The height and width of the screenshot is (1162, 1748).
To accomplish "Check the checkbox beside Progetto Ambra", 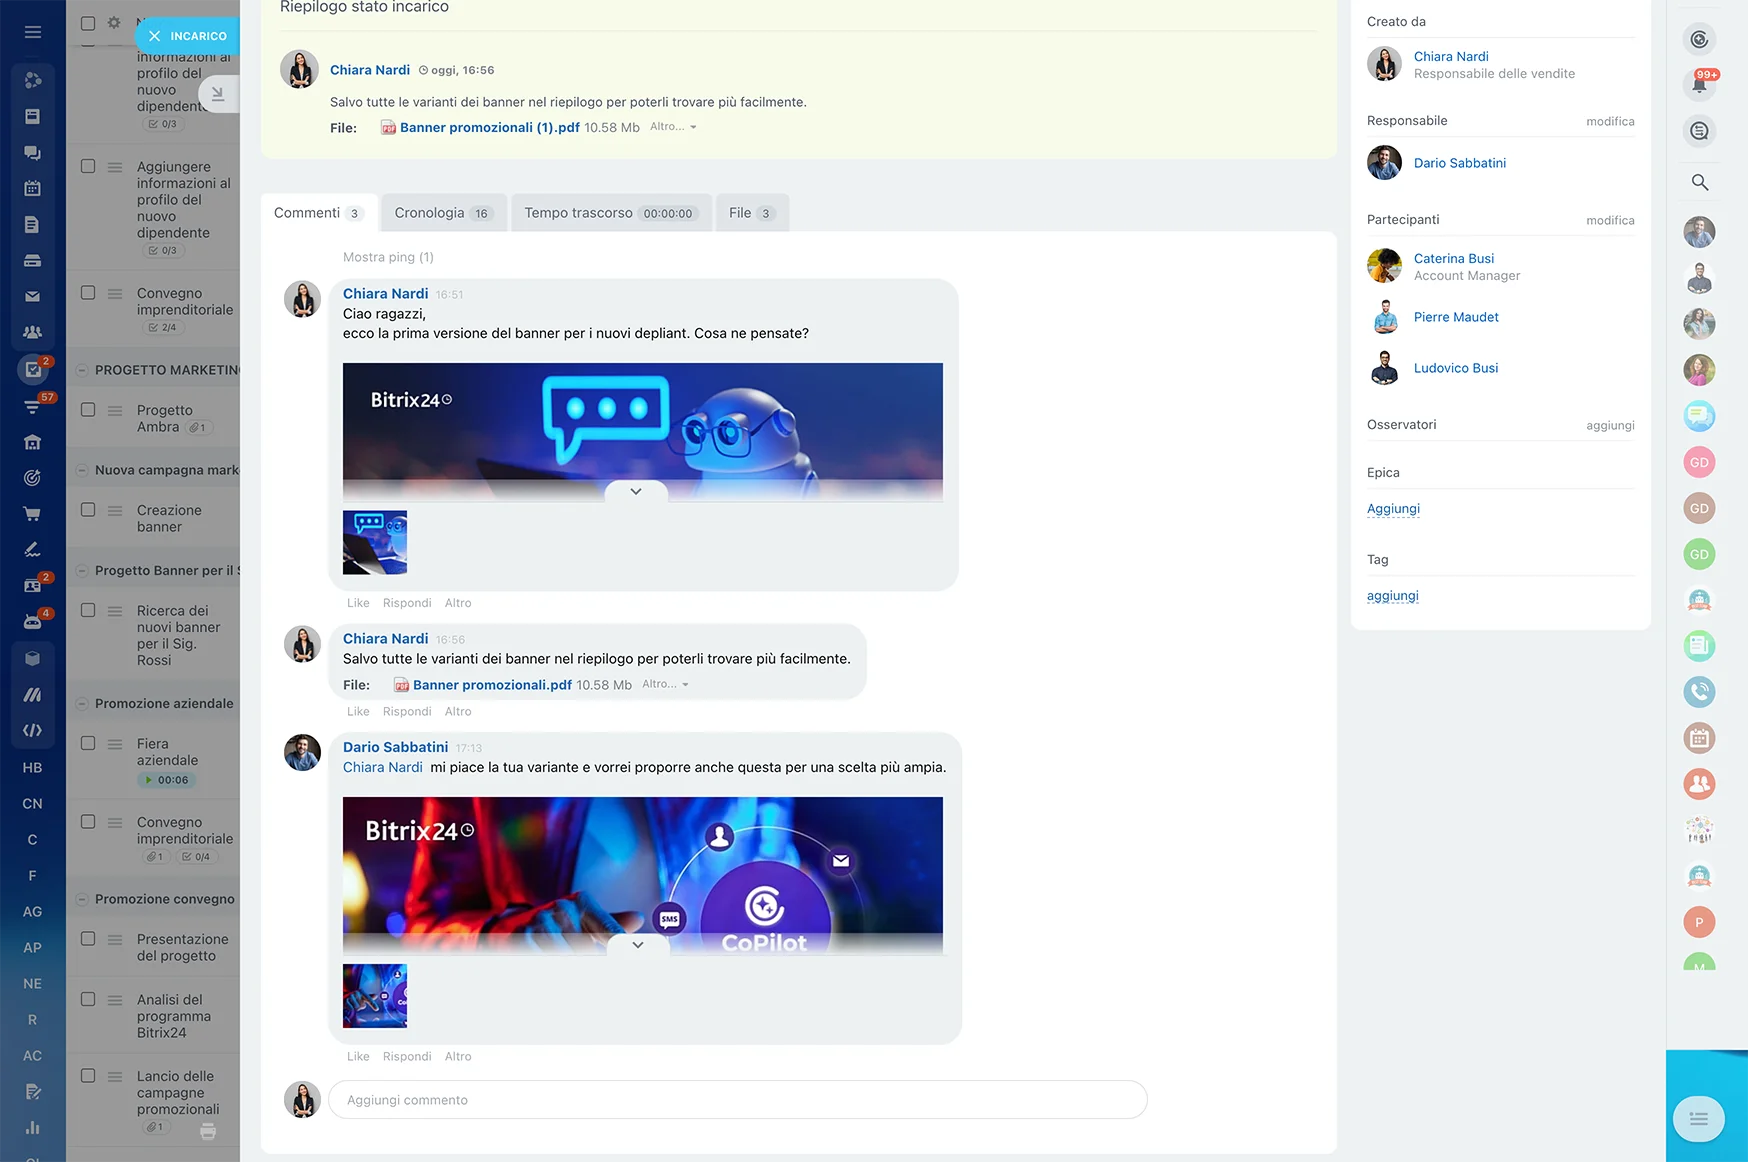I will click(88, 410).
